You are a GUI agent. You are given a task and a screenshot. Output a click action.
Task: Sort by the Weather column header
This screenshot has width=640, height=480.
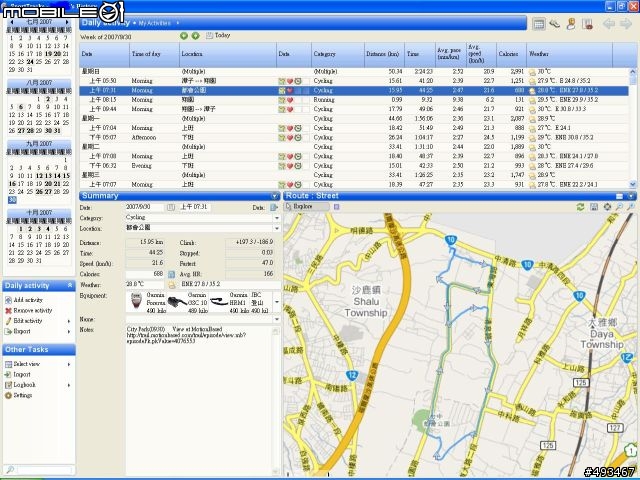[x=569, y=54]
